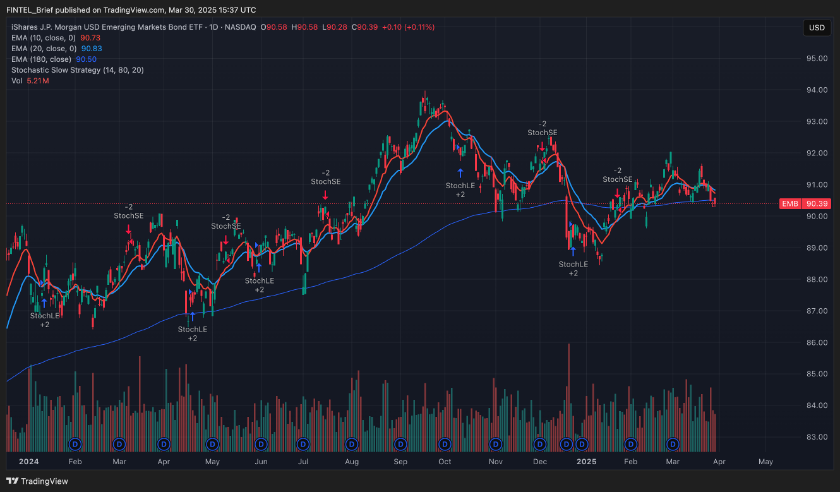Screen dimensions: 840x492
Task: Click the dividend D marker above Jul
Action: click(303, 444)
